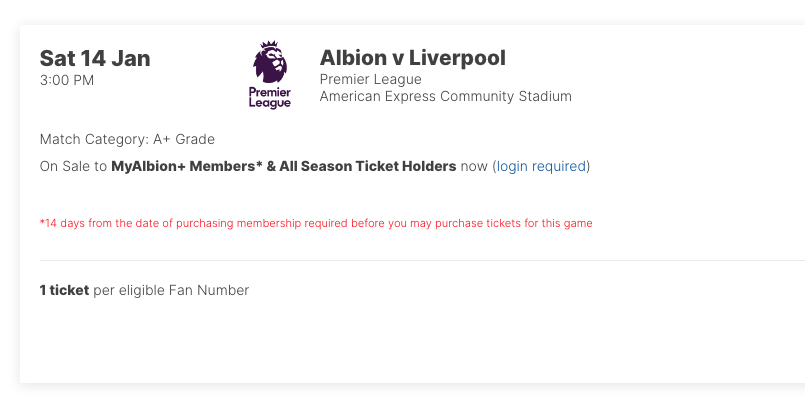Click the red 14 days membership notice
The height and width of the screenshot is (397, 805).
pos(316,223)
